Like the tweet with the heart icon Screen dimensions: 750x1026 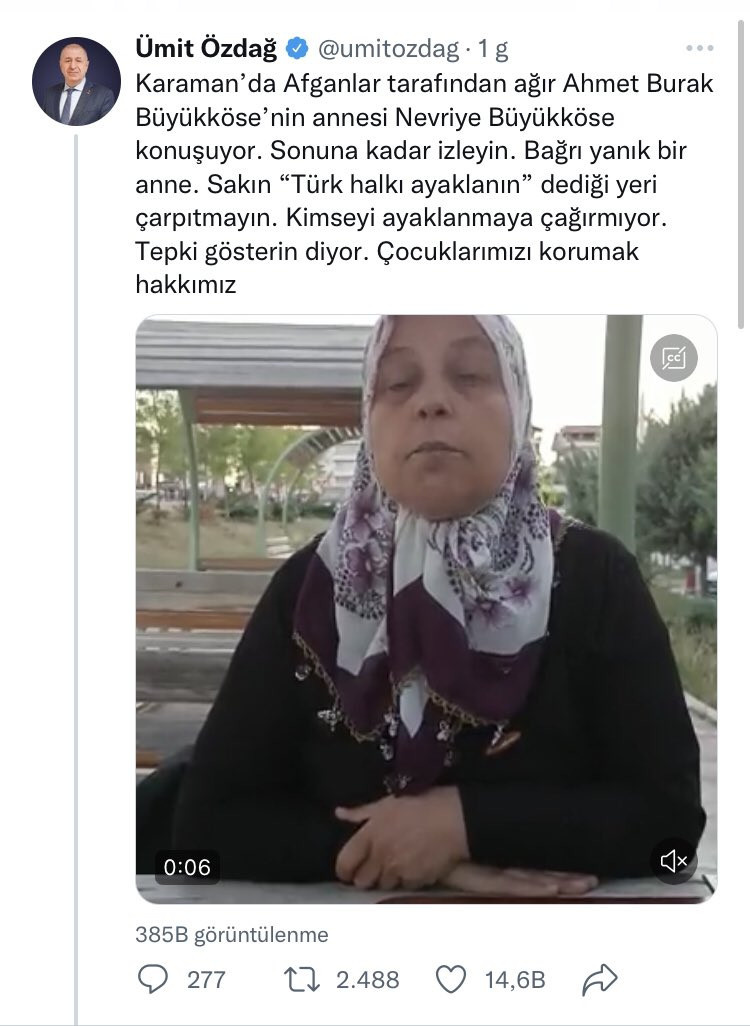(451, 980)
